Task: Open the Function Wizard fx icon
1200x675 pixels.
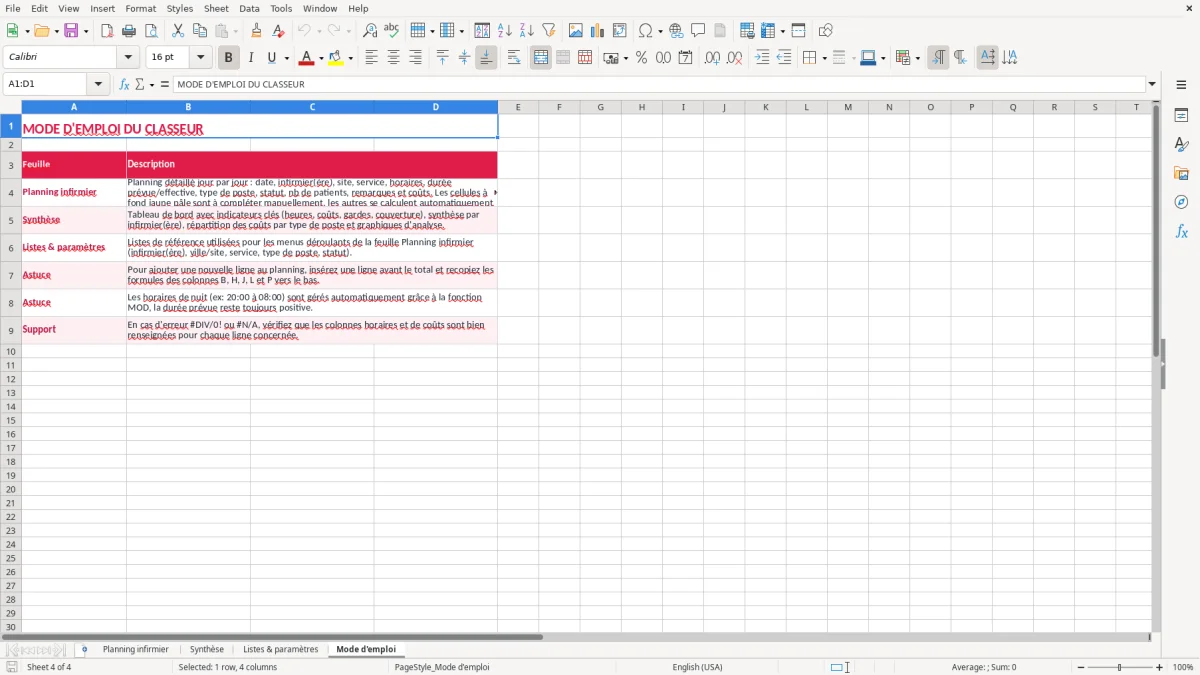Action: [125, 85]
